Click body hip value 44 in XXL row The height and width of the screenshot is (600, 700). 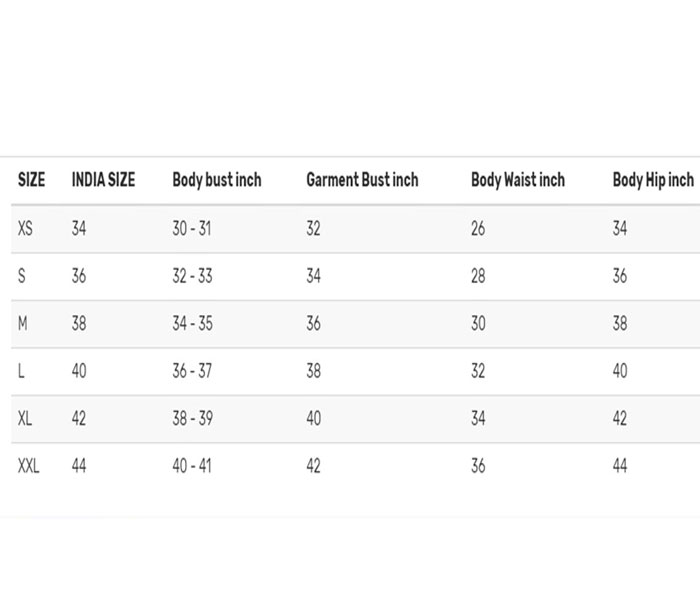[x=620, y=466]
